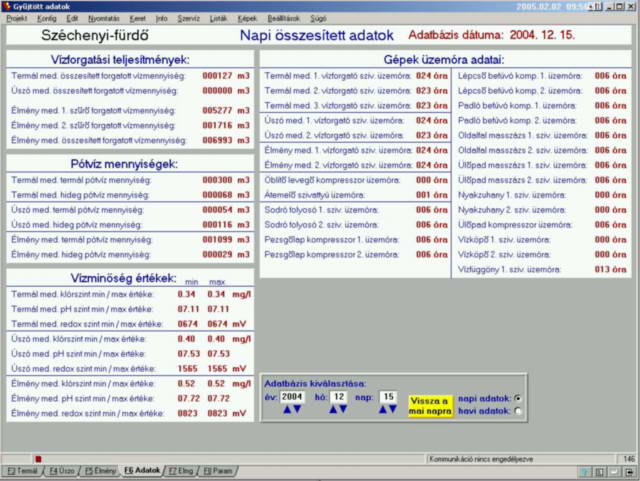Click the database date 2004. 12. 15.
Screen dimensions: 640x481
[x=542, y=35]
